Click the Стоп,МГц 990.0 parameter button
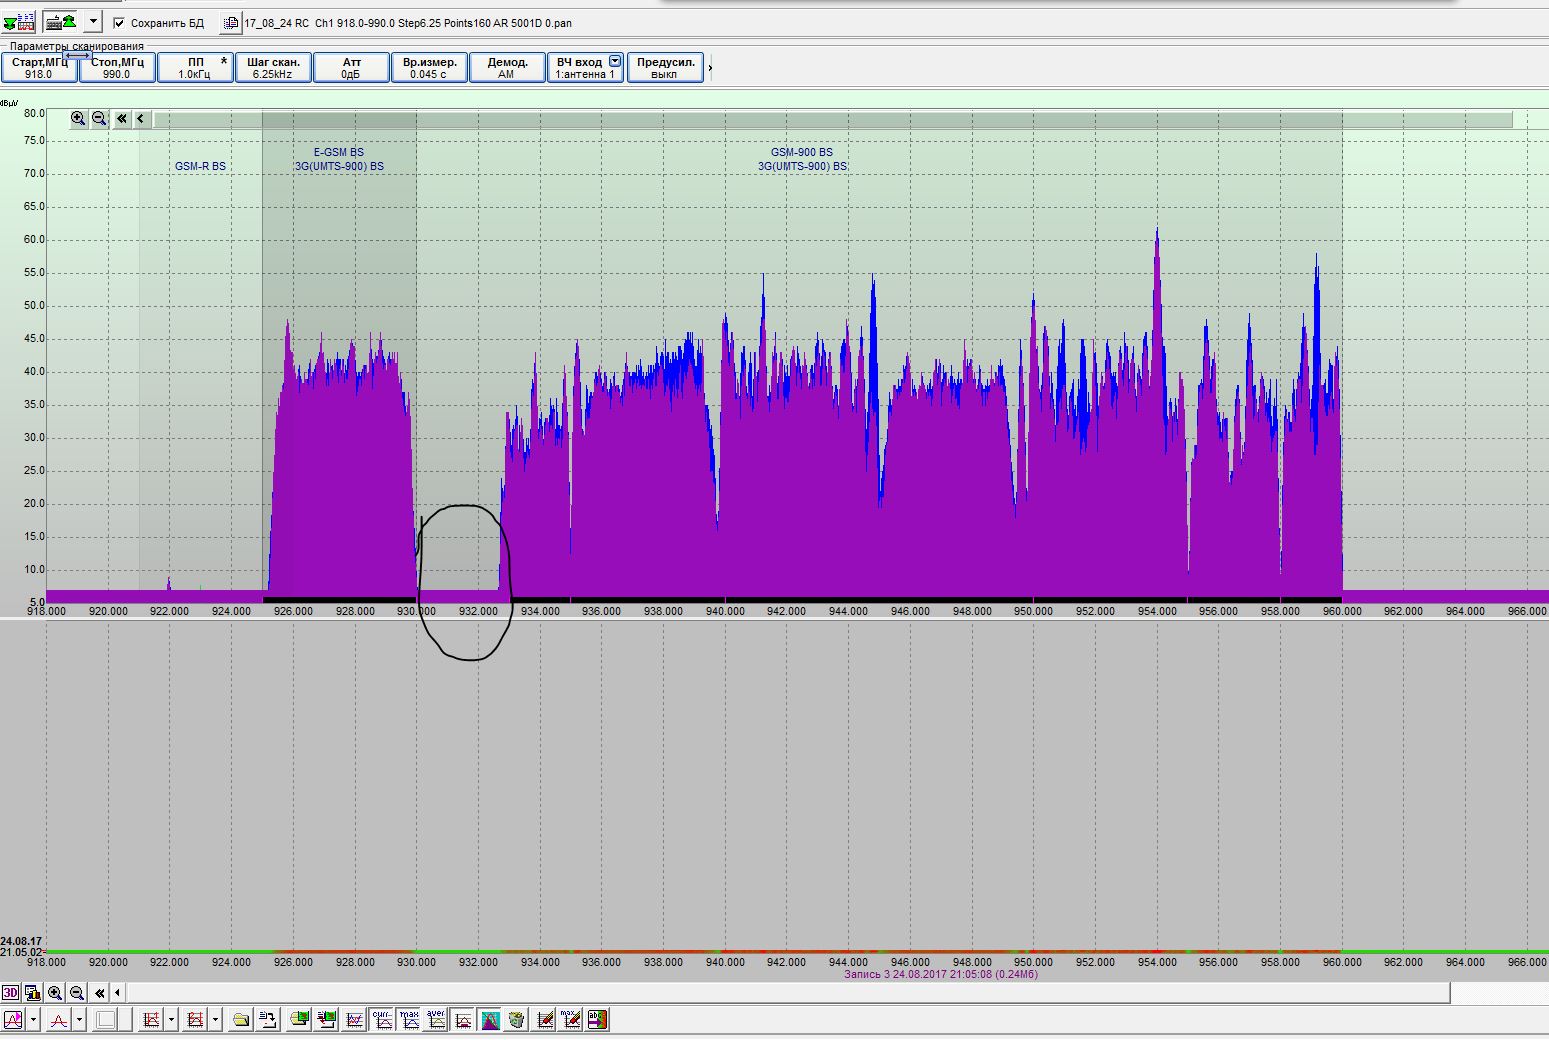The height and width of the screenshot is (1040, 1549). point(117,68)
